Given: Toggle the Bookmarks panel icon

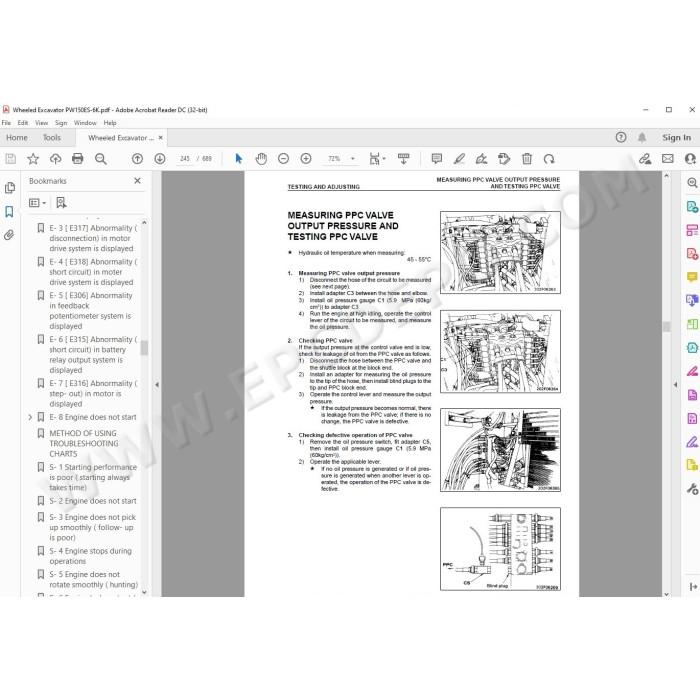Looking at the screenshot, I should (9, 211).
